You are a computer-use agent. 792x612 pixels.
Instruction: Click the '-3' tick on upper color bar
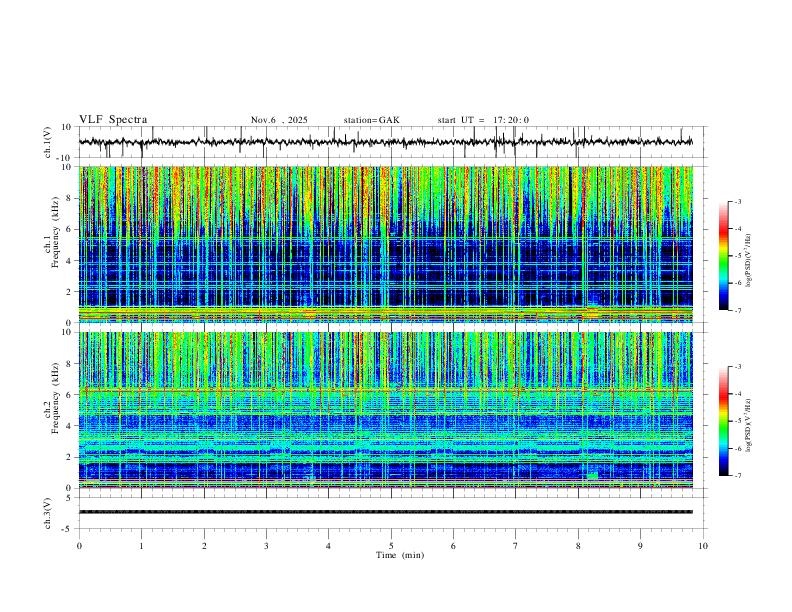(738, 201)
